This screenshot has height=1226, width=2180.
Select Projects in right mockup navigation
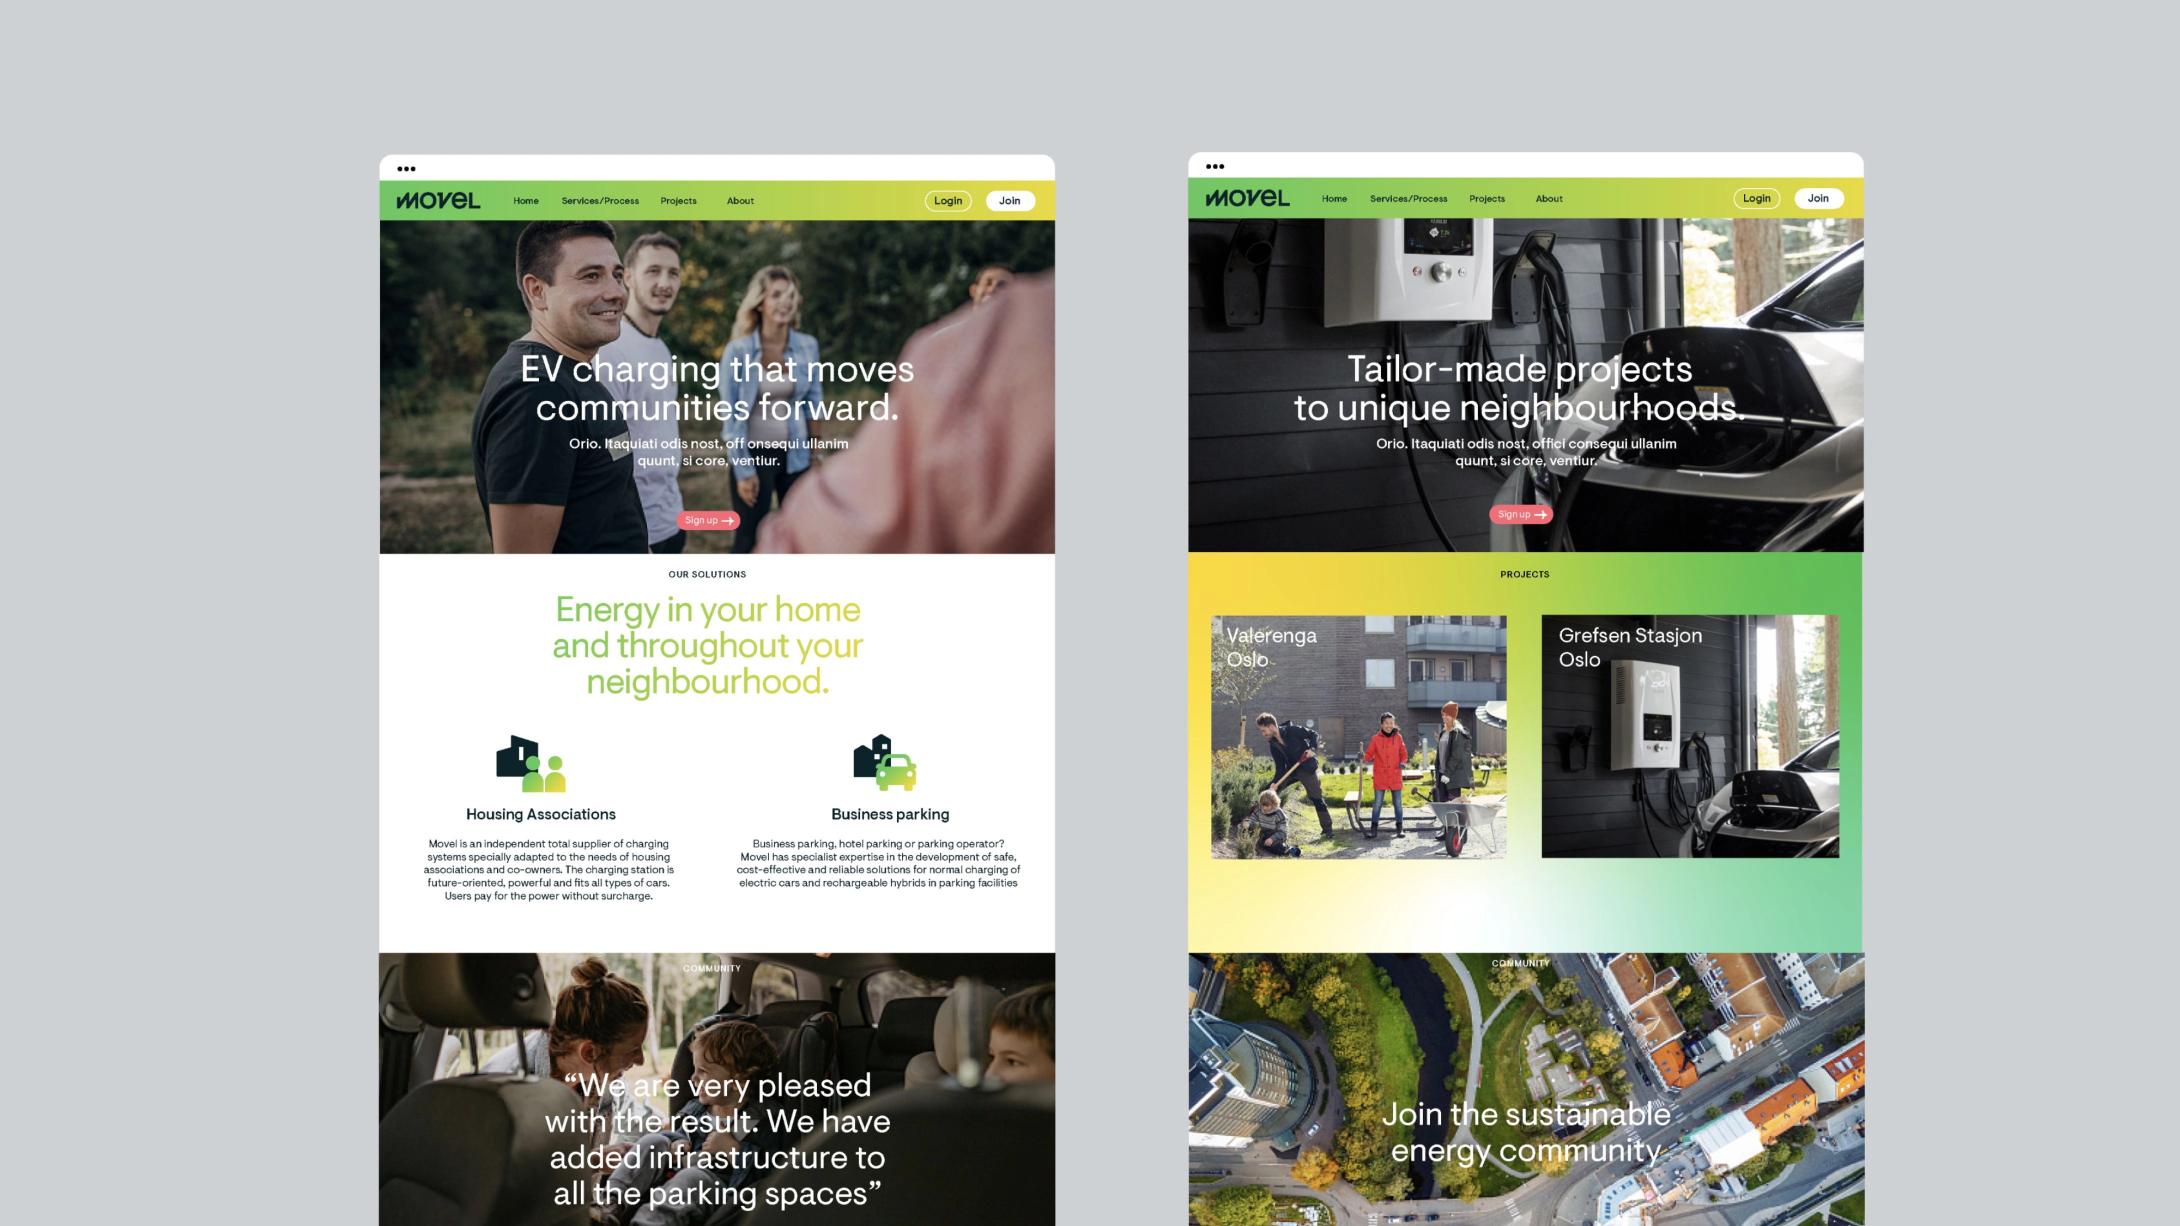click(x=1486, y=199)
